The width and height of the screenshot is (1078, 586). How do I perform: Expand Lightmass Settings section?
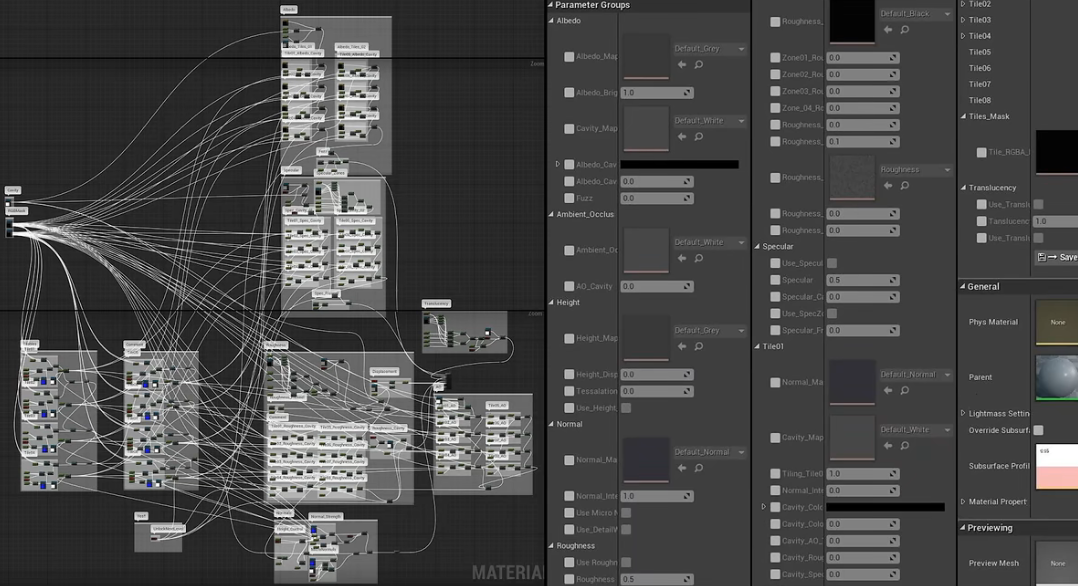[963, 413]
